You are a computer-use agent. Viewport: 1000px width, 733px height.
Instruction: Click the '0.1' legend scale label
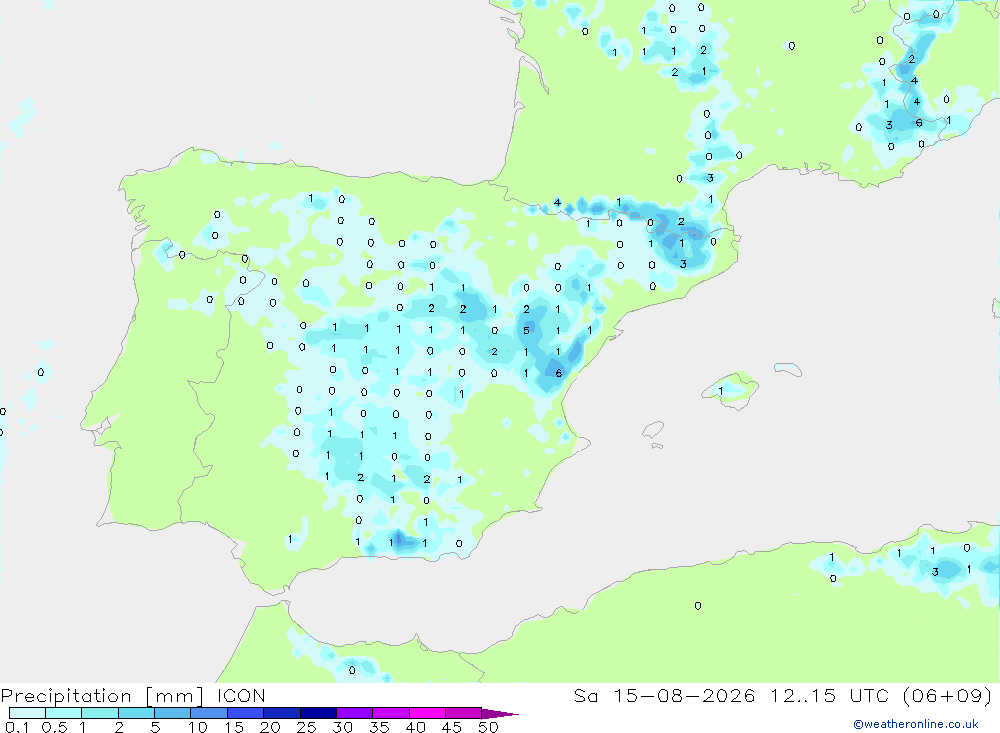(17, 727)
